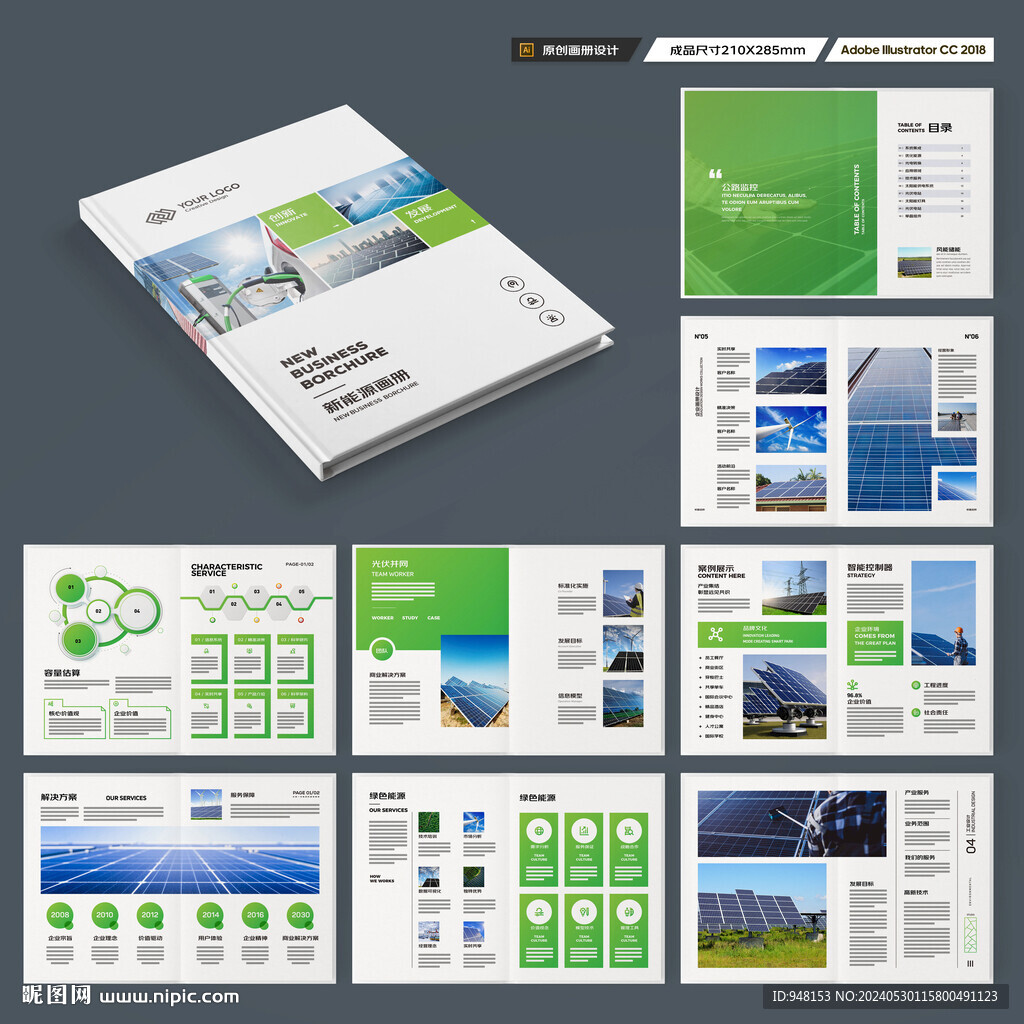Click the green circle numbered 01

tap(71, 587)
